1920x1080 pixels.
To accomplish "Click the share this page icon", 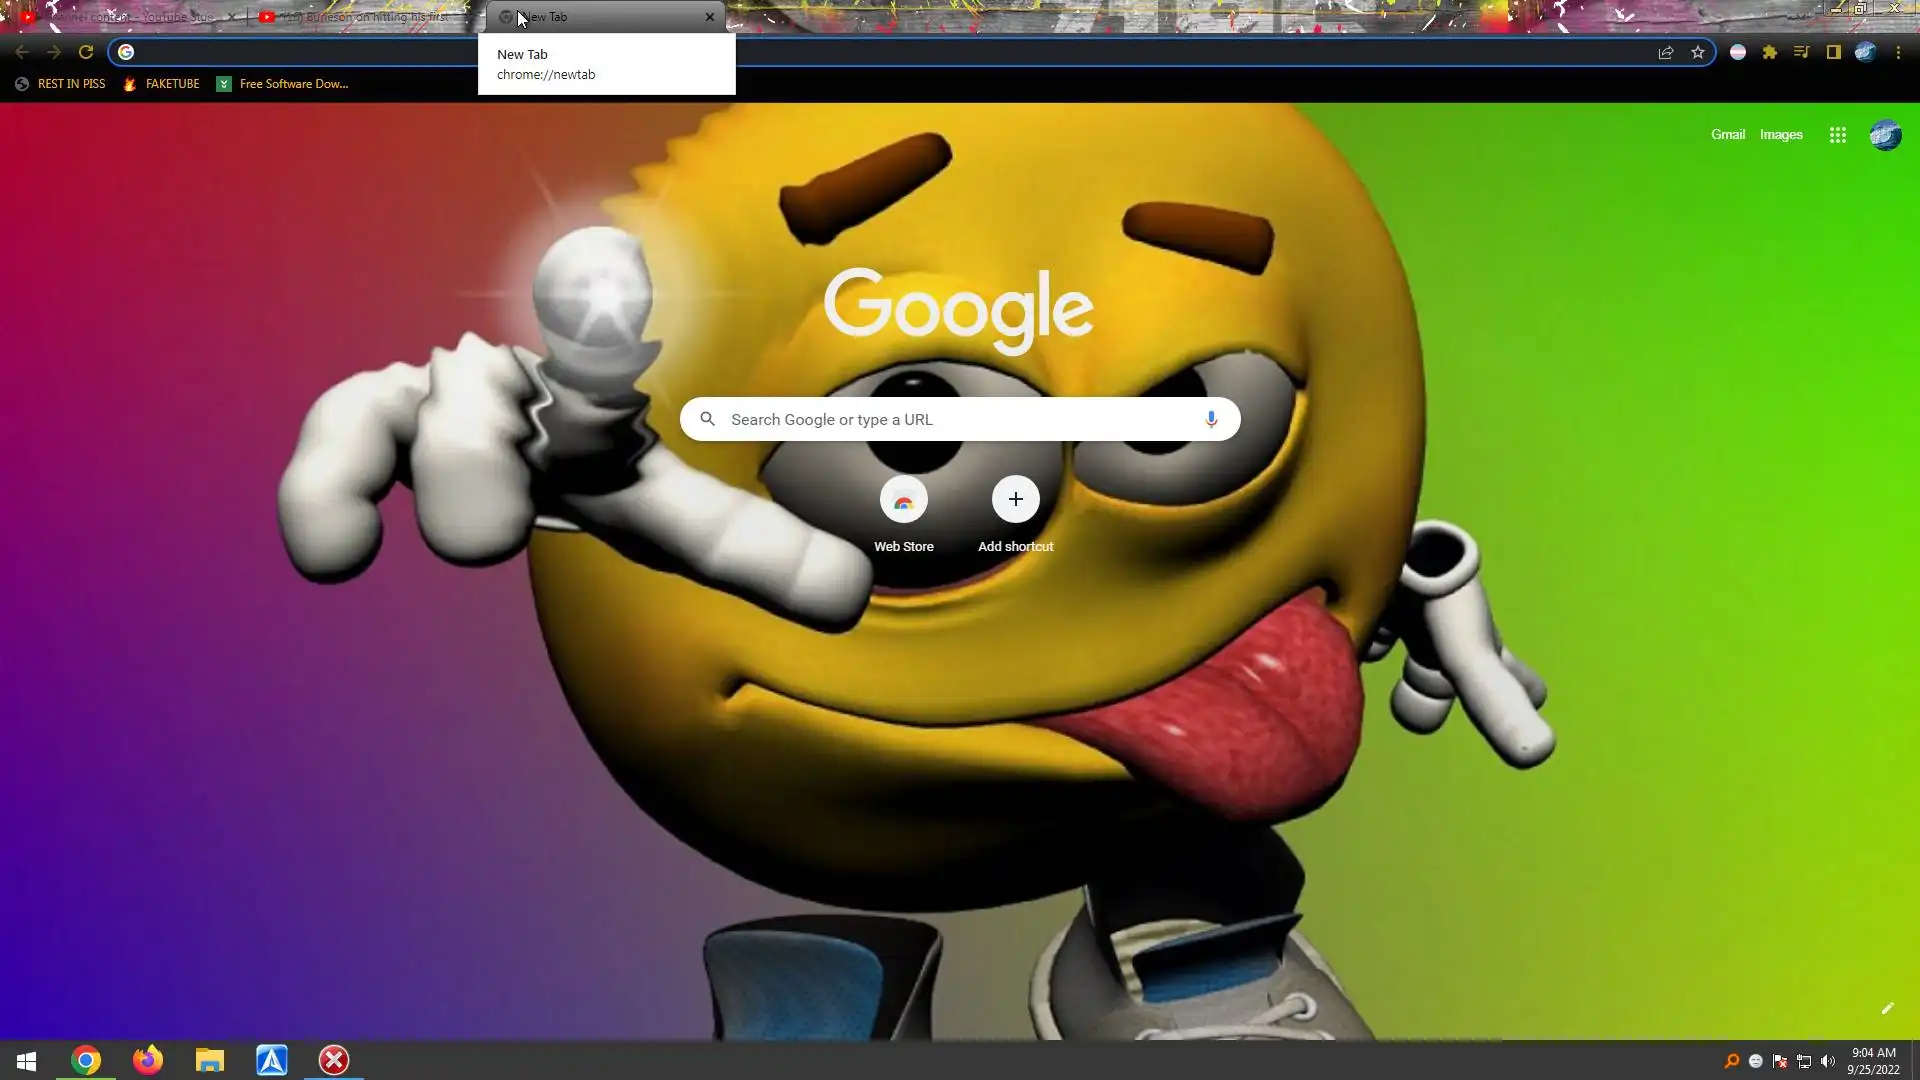I will click(1666, 52).
